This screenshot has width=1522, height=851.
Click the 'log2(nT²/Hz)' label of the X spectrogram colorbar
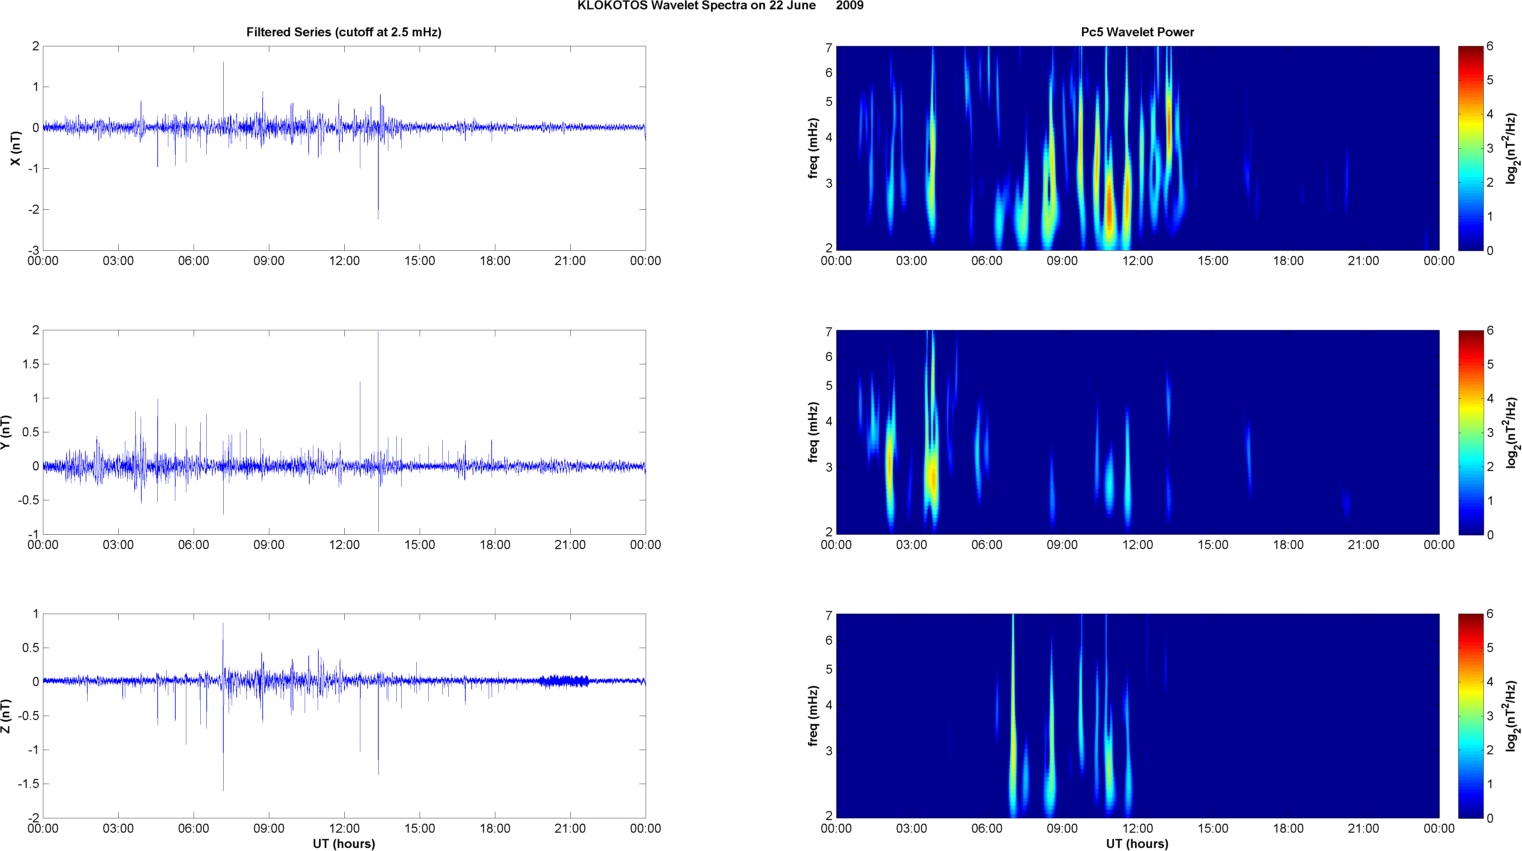coord(1513,148)
